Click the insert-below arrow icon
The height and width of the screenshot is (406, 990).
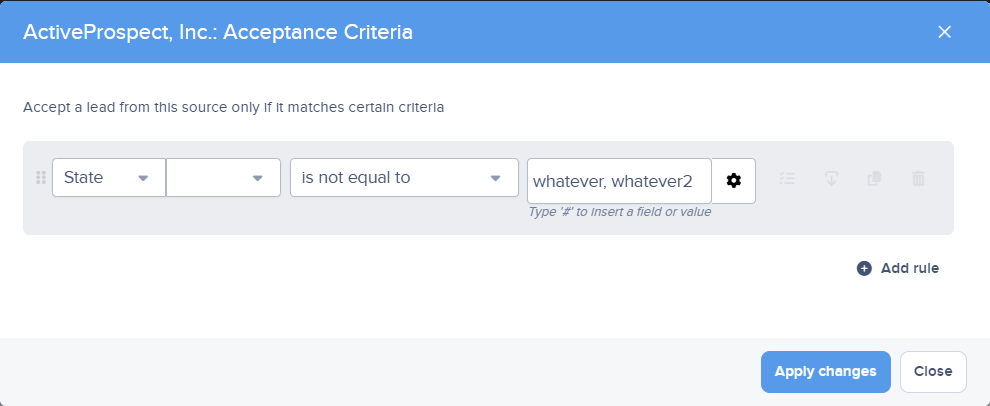click(830, 178)
